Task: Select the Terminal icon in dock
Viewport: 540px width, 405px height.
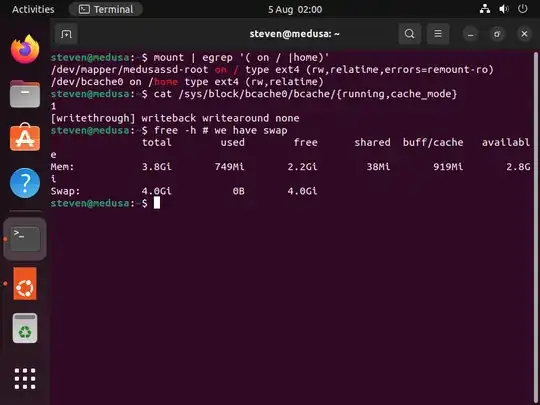Action: click(x=25, y=239)
